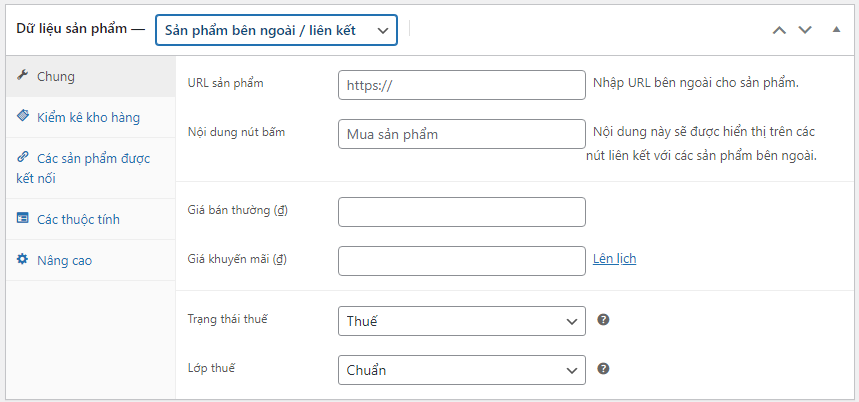
Task: Click the link icon for Các sản phẩm được kết nối
Action: click(x=23, y=158)
